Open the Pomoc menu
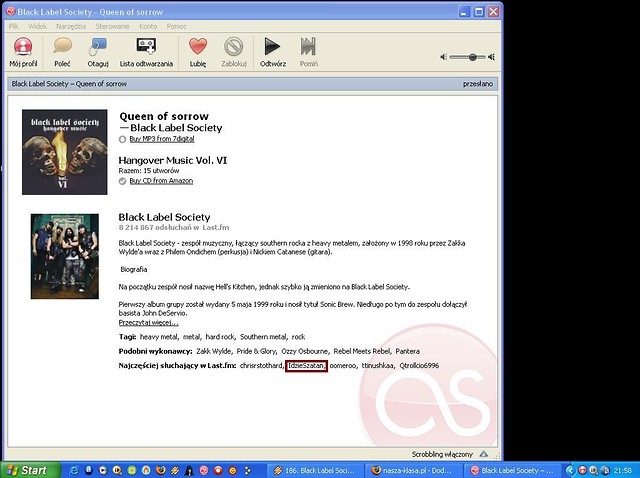Image resolution: width=640 pixels, height=478 pixels. click(176, 26)
